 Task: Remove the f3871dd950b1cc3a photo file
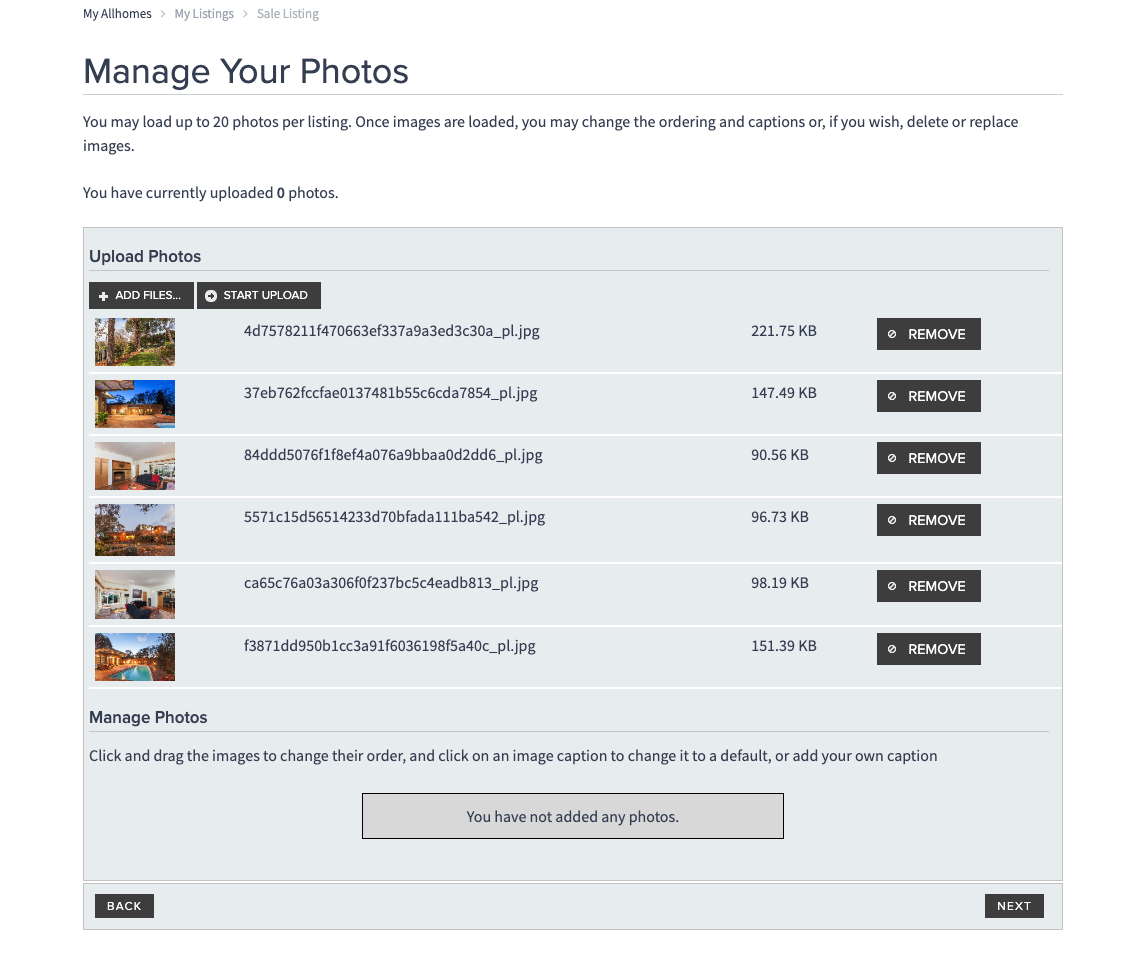point(928,649)
